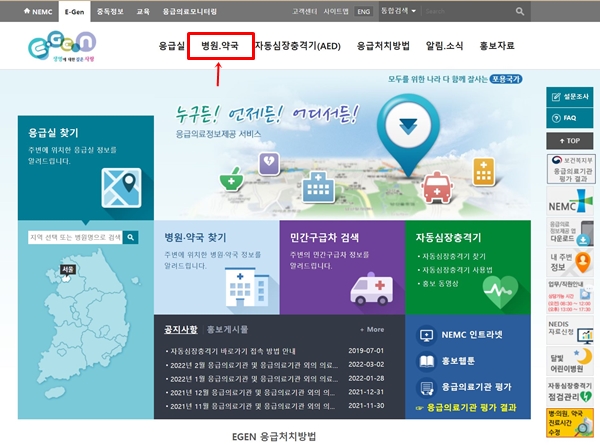Screen dimensions: 600x445
Task: Expand the 통합검색 dropdown
Action: pos(398,11)
